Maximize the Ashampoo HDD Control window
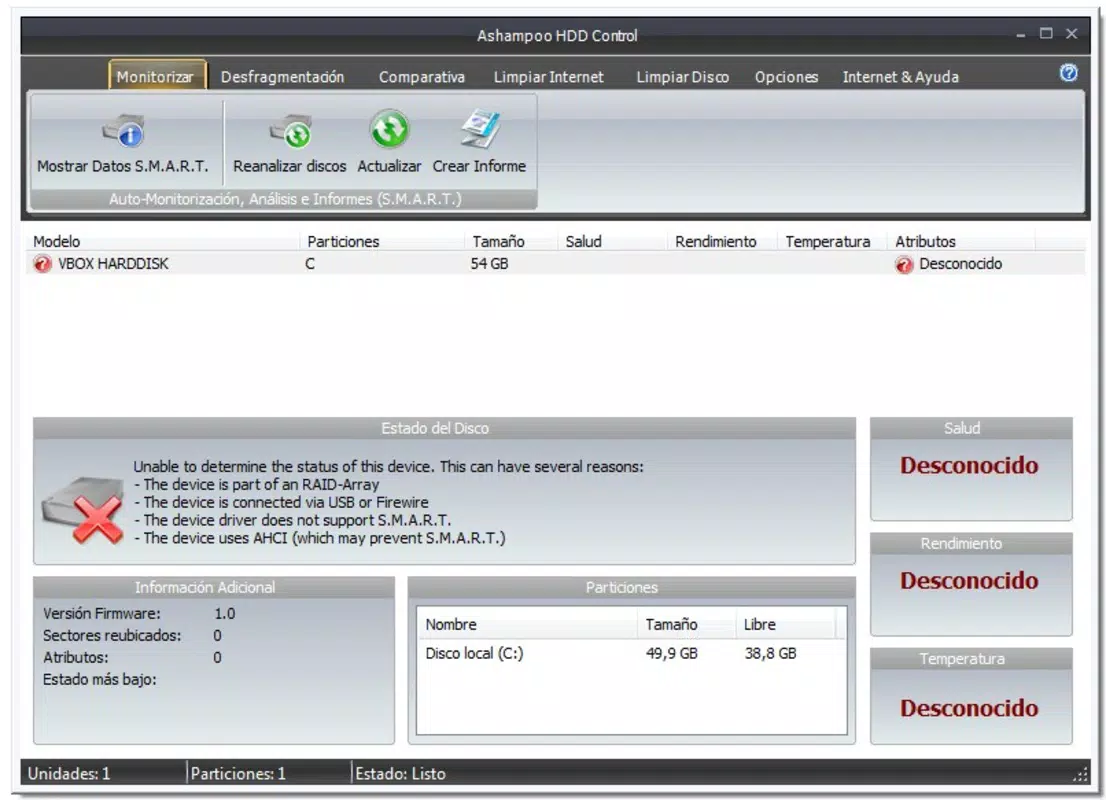The height and width of the screenshot is (800, 1106). click(x=1046, y=33)
